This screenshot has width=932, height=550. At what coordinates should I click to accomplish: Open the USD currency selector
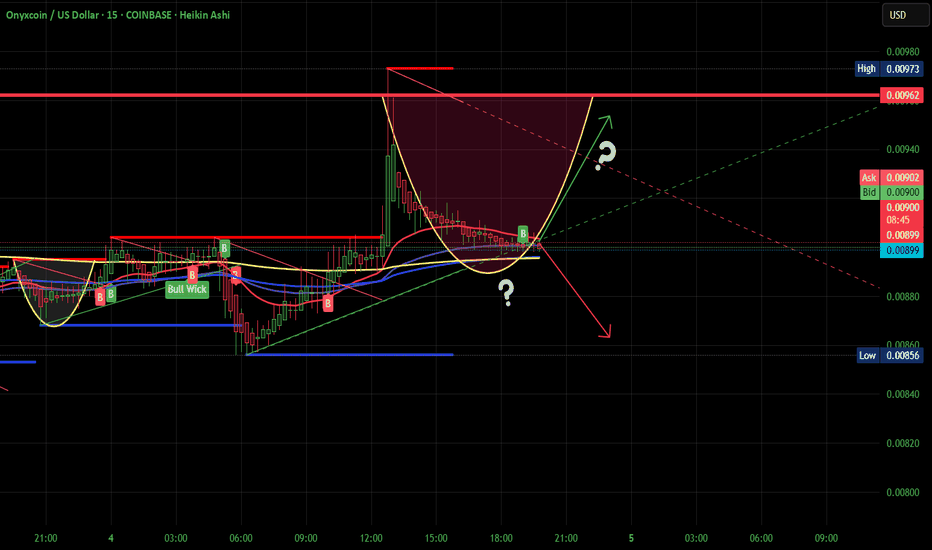pos(905,15)
